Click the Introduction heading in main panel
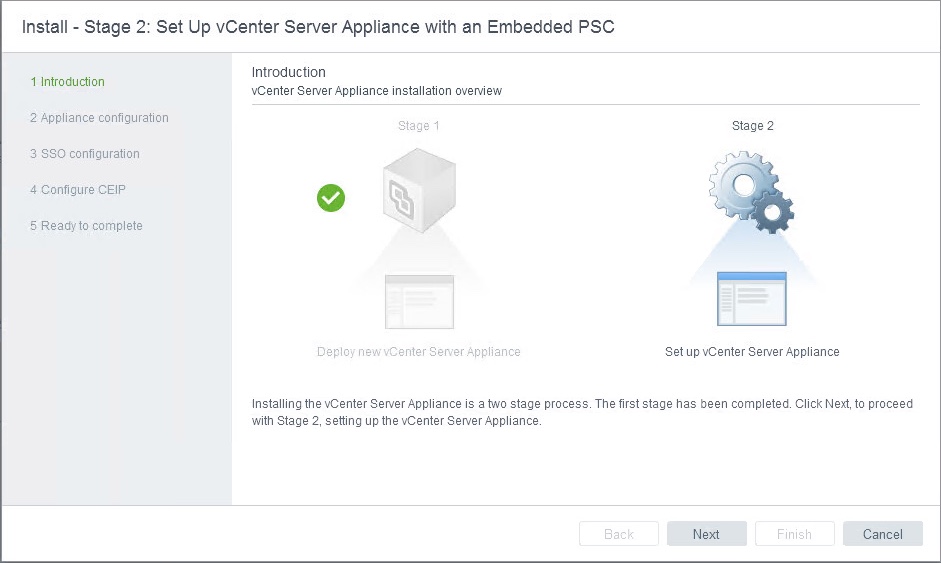The height and width of the screenshot is (563, 941). pyautogui.click(x=289, y=72)
